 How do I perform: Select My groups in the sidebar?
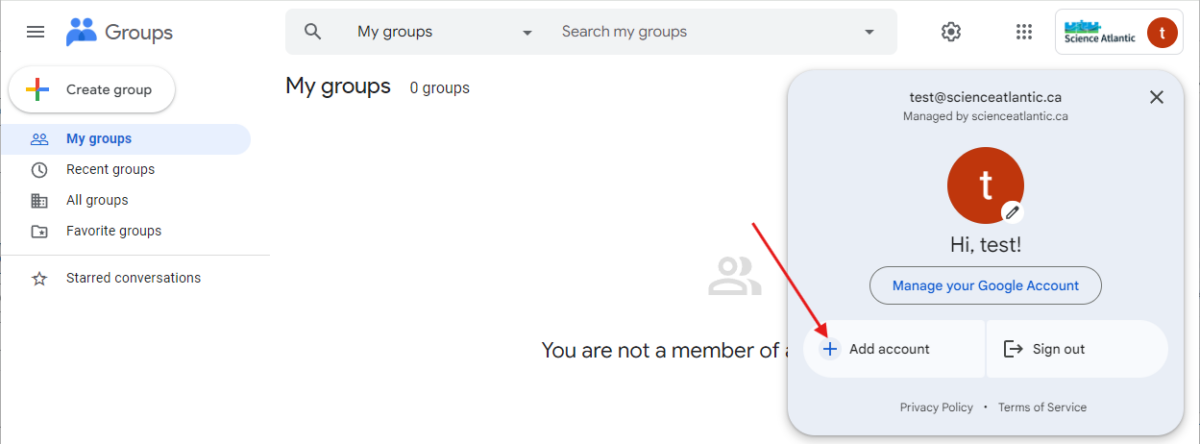coord(99,139)
